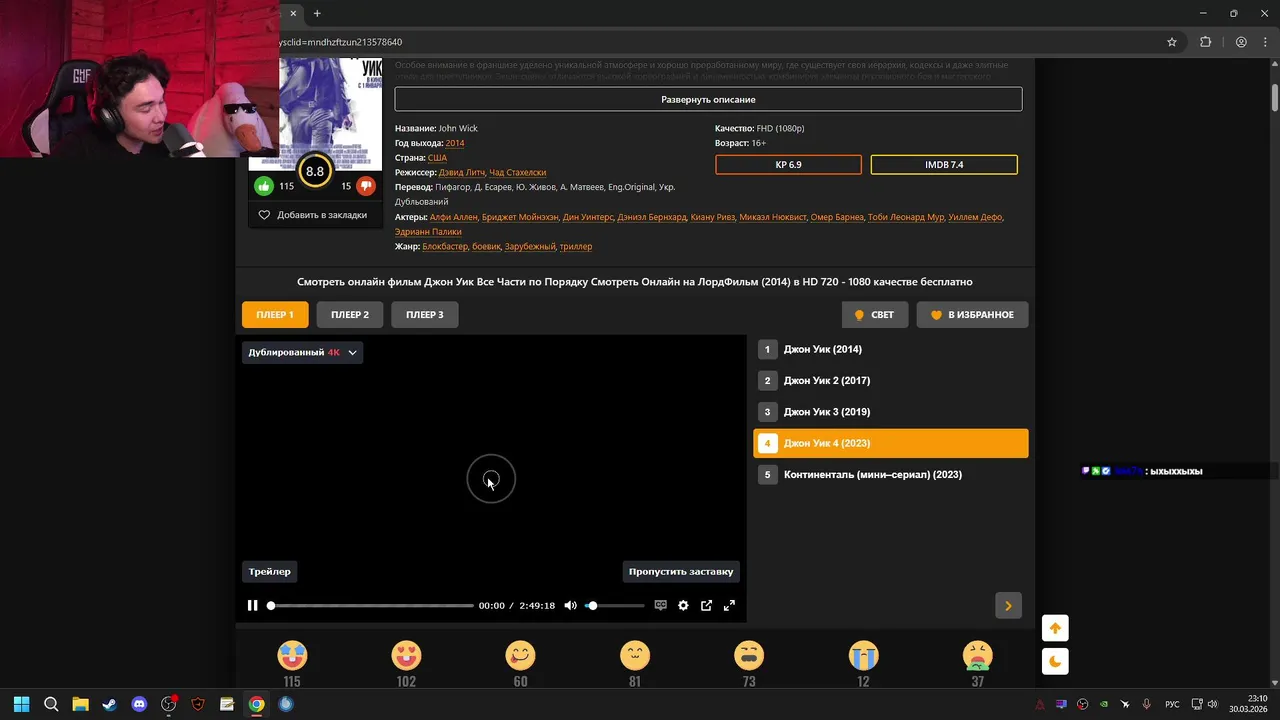Image resolution: width=1280 pixels, height=720 pixels.
Task: Click heart-eyes emoji reaction with 102
Action: (406, 655)
